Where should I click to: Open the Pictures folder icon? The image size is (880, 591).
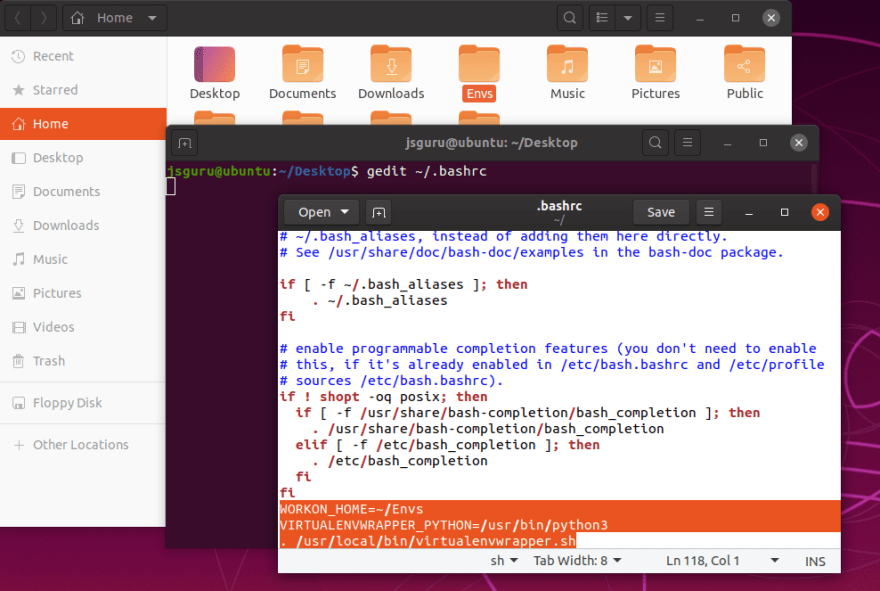[656, 73]
